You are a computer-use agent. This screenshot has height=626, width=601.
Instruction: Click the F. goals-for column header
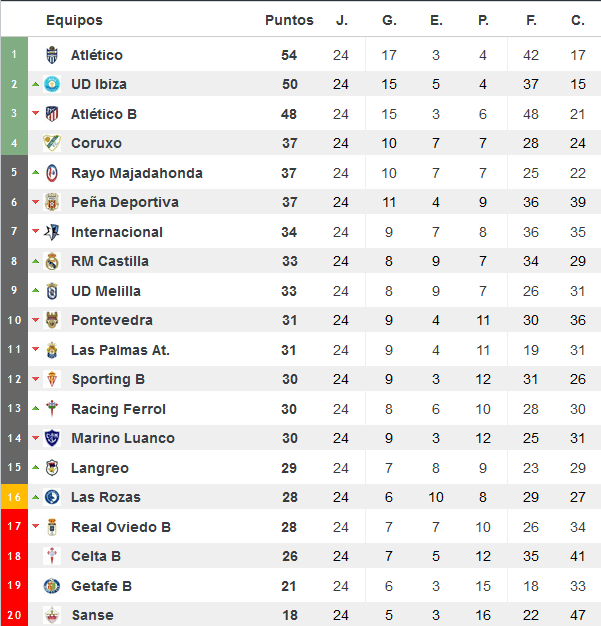pyautogui.click(x=531, y=20)
